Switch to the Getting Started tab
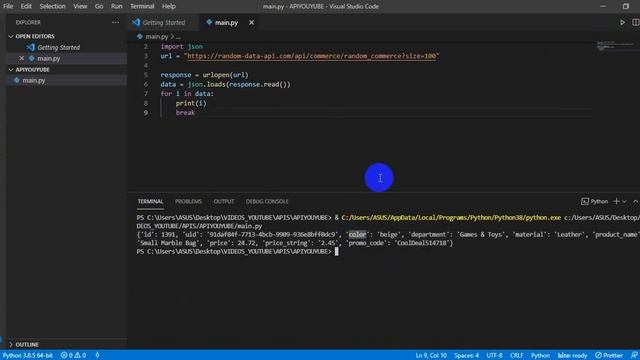Image resolution: width=640 pixels, height=360 pixels. (x=164, y=22)
